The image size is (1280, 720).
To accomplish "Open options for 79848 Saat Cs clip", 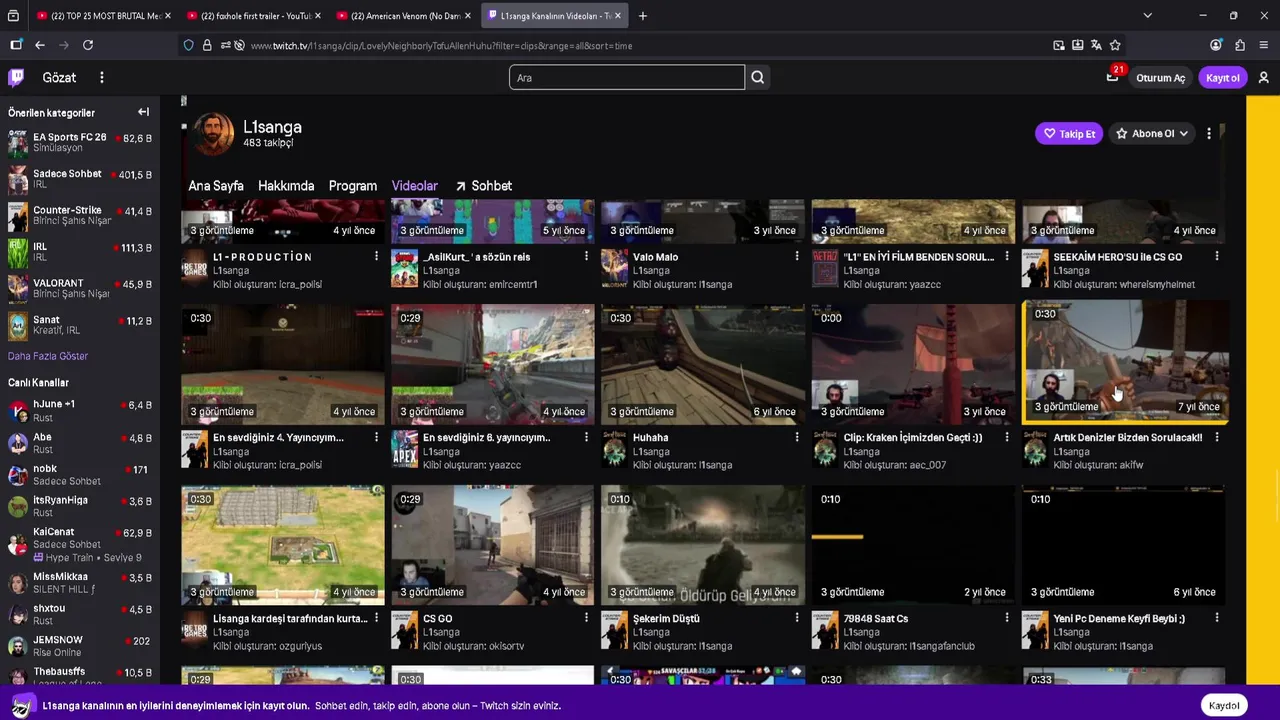I will click(x=1007, y=618).
